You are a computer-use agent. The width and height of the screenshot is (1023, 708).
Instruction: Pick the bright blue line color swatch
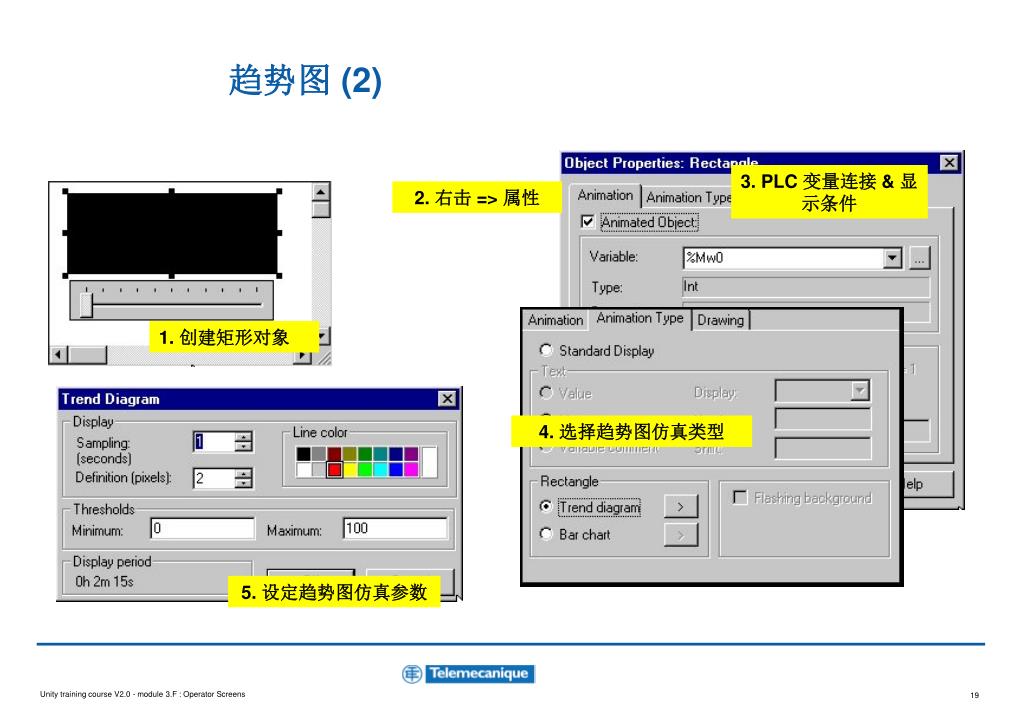coord(395,469)
